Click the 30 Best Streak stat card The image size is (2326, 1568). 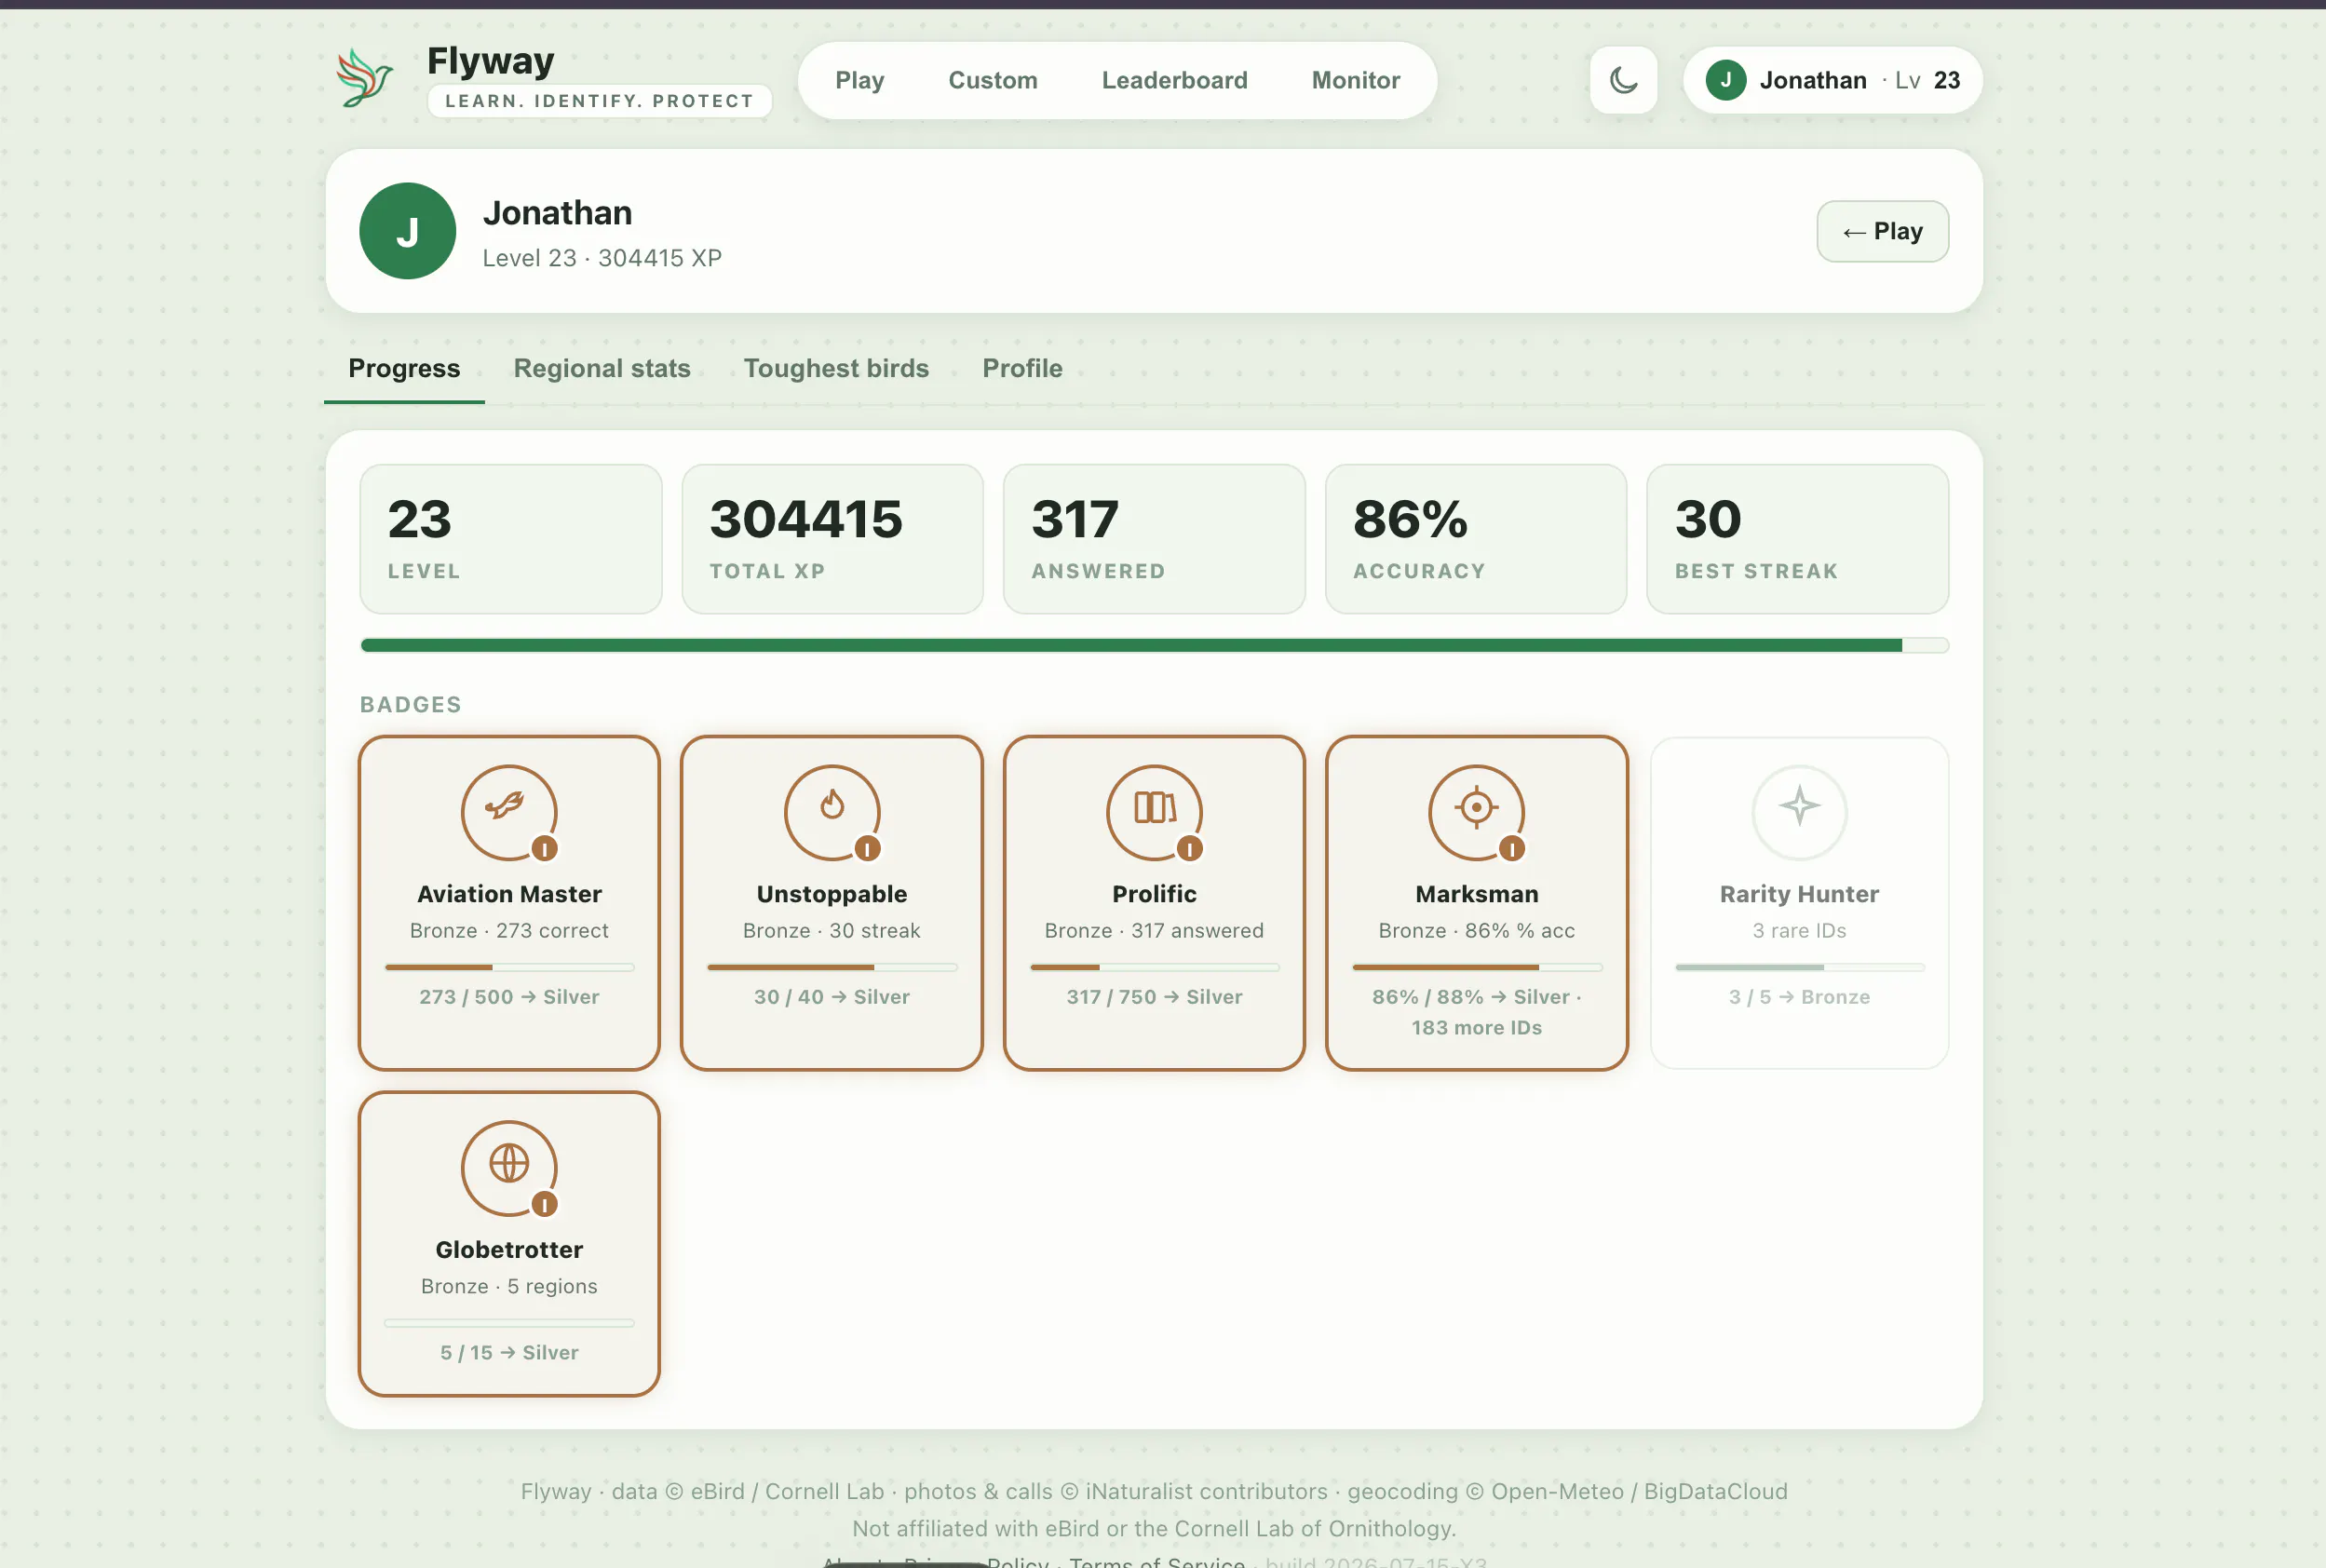coord(1797,539)
